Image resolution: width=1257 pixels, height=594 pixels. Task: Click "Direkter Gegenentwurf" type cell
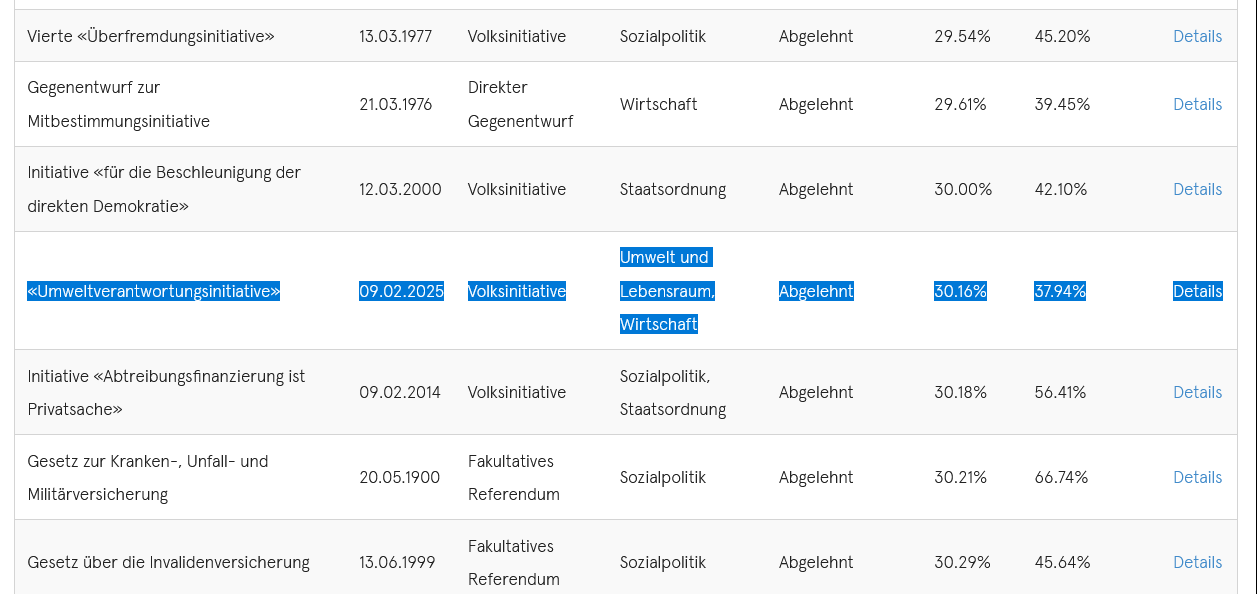pyautogui.click(x=521, y=104)
